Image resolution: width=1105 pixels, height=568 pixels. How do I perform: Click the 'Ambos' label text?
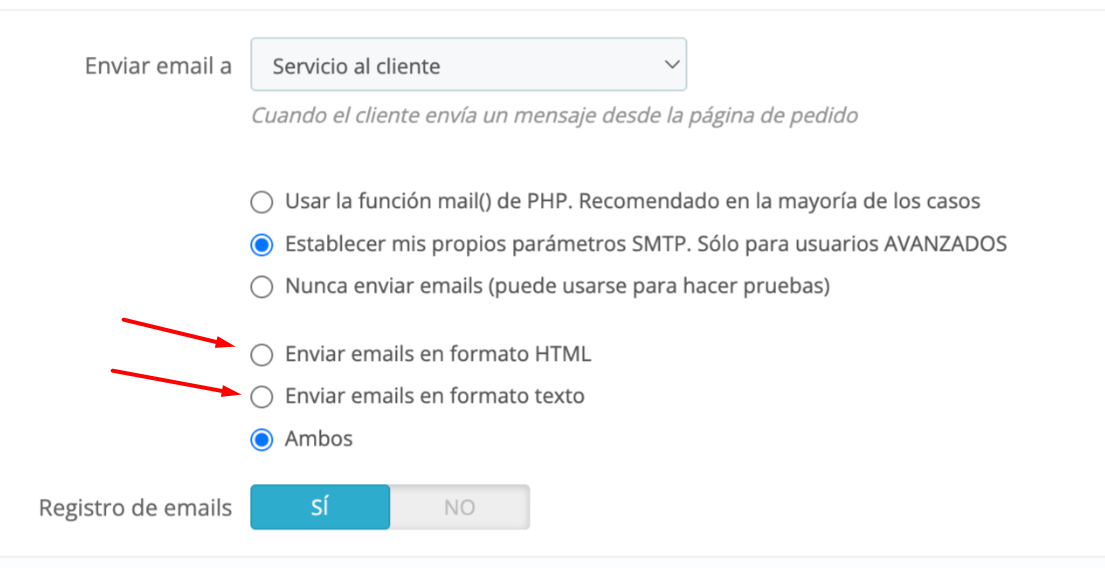319,438
